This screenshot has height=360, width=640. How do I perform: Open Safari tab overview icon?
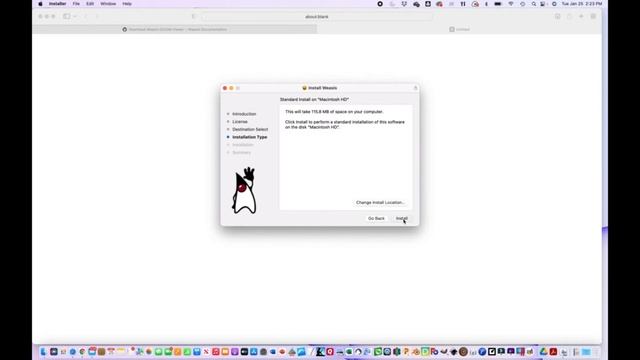tap(593, 16)
